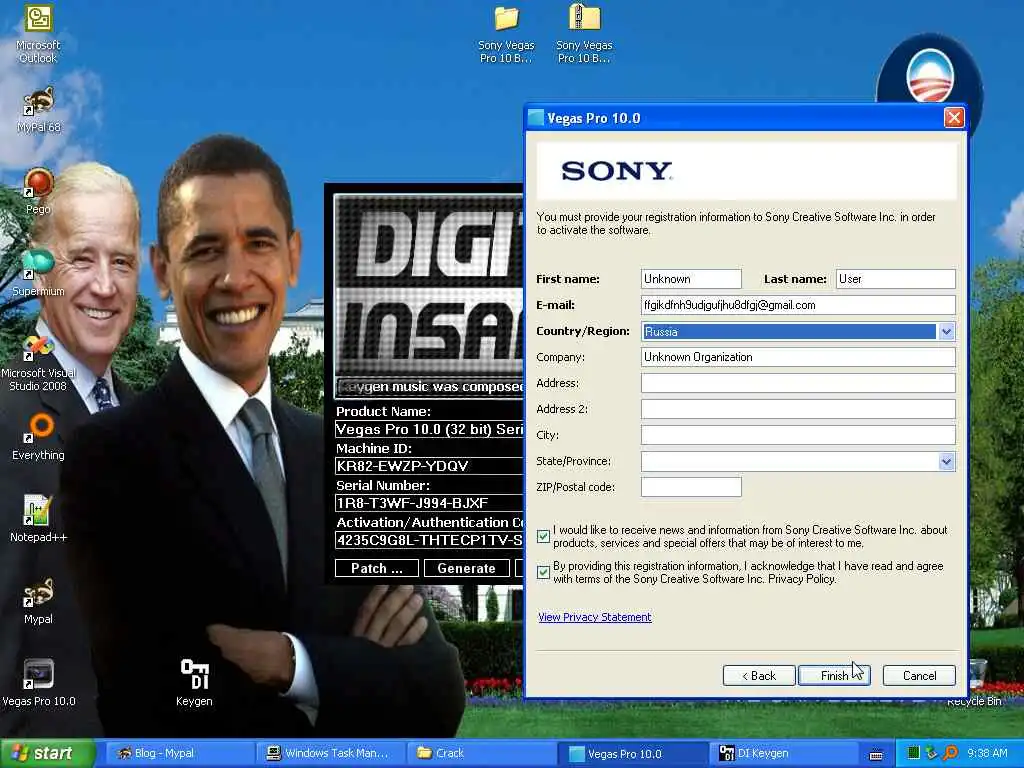Viewport: 1024px width, 768px height.
Task: Click the ZIP/Postal code field
Action: point(691,487)
